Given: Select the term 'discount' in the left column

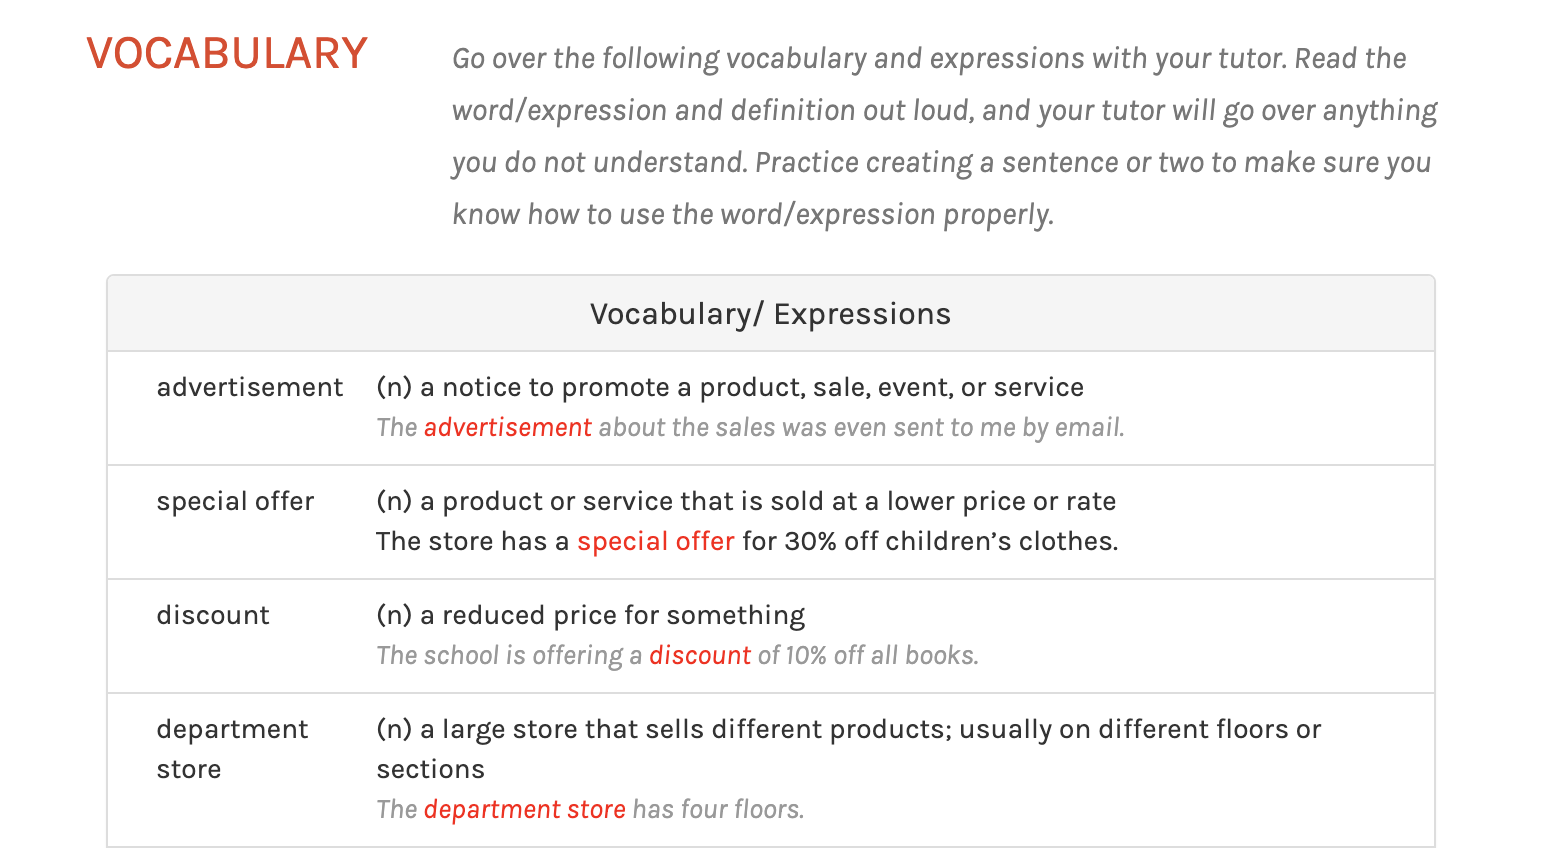Looking at the screenshot, I should click(213, 616).
